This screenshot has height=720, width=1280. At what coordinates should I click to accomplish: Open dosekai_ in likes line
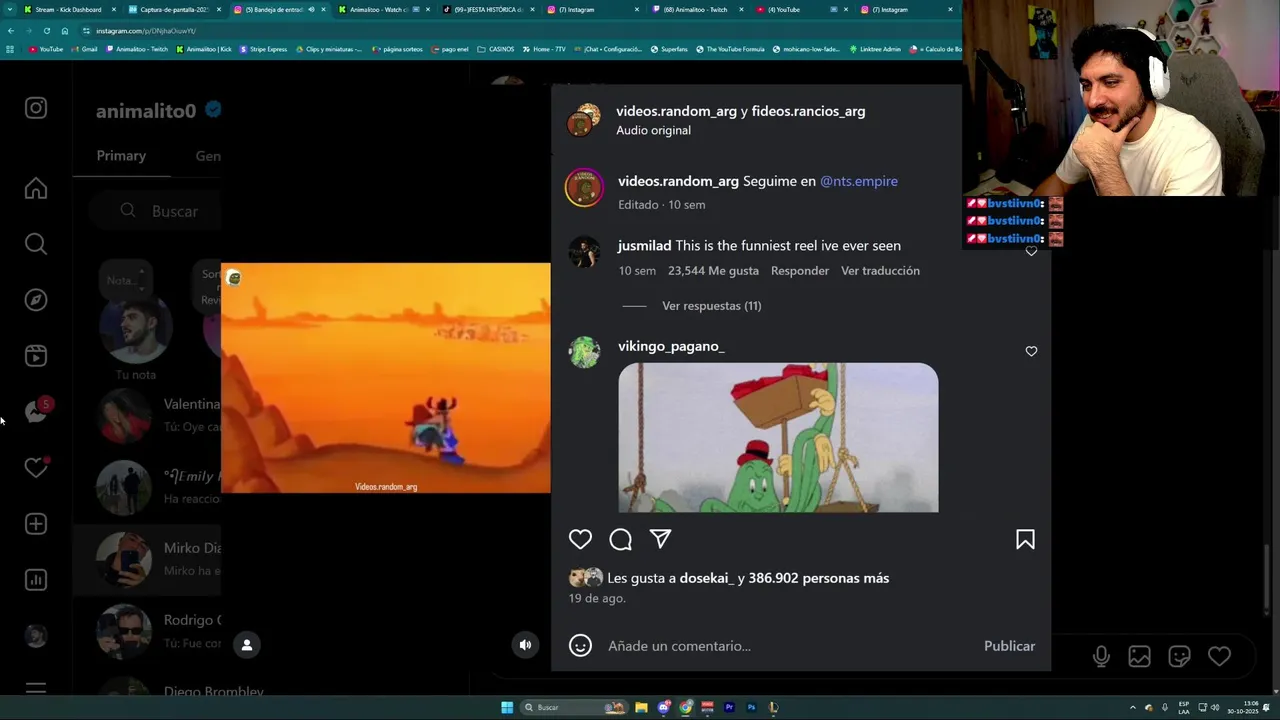tap(706, 578)
